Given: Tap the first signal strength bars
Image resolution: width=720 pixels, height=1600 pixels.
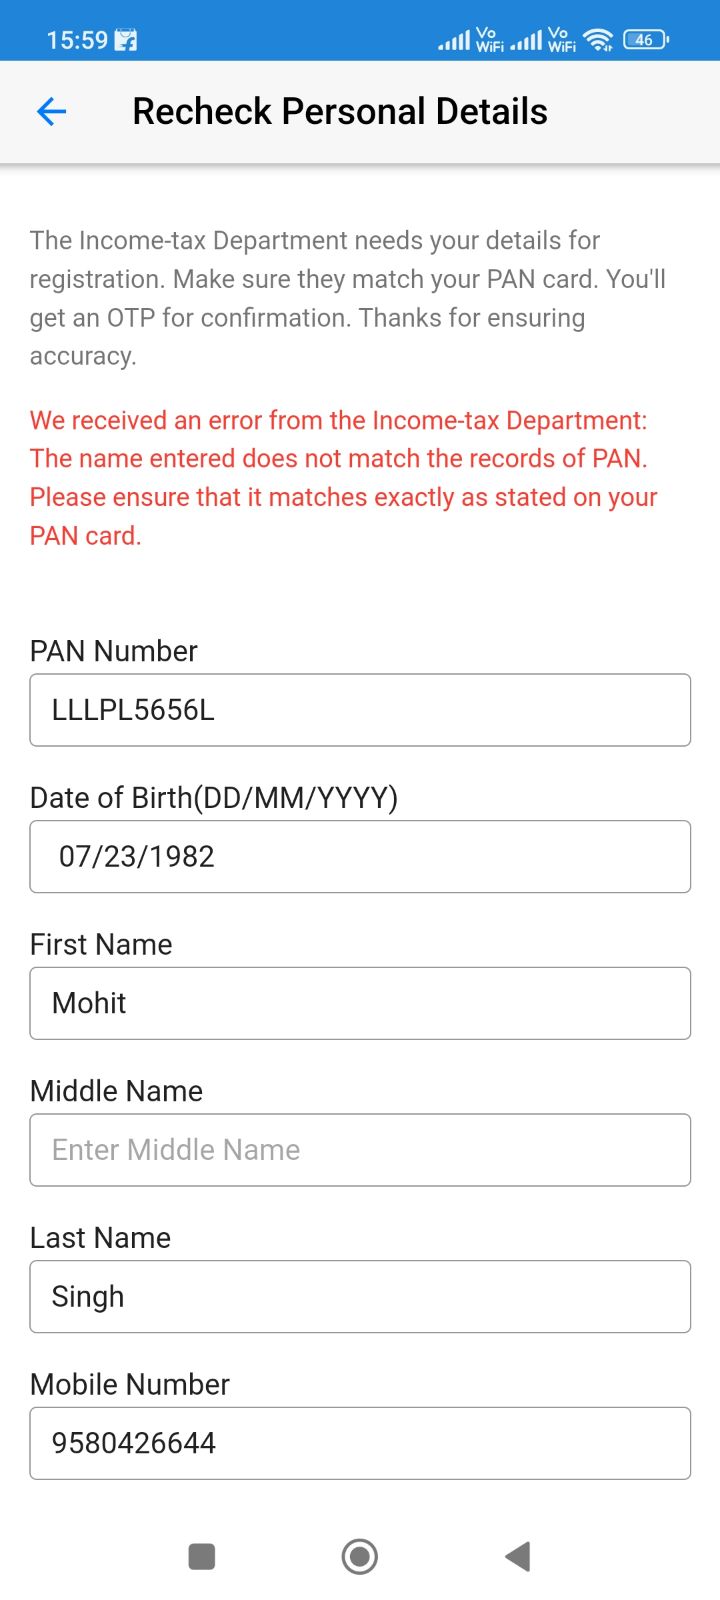Looking at the screenshot, I should pyautogui.click(x=456, y=40).
